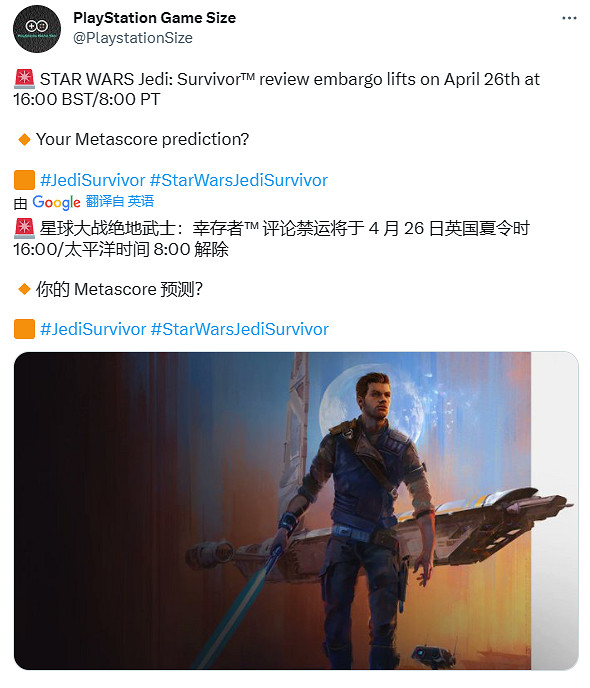The width and height of the screenshot is (590, 688).
Task: Open #JediSurvivor hashtag in translated tweet
Action: coord(93,329)
